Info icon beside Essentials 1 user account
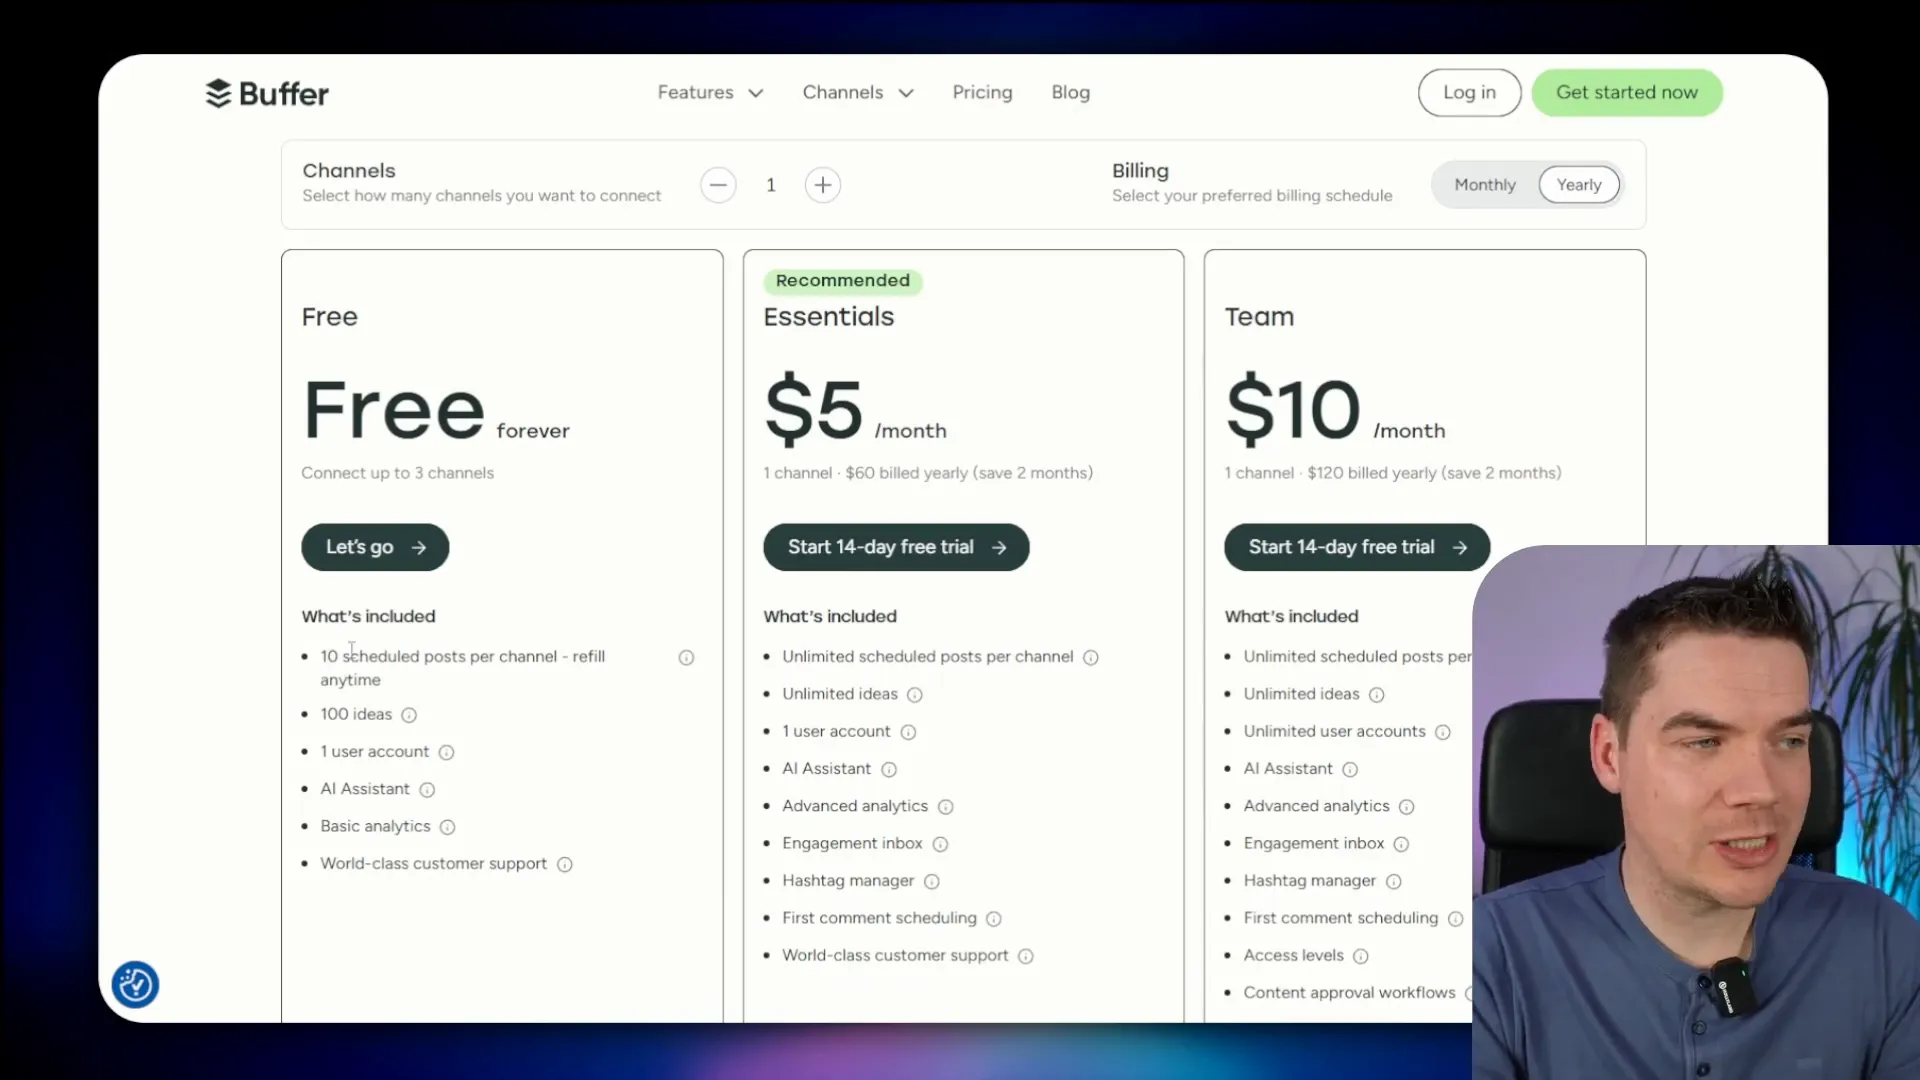Screen dimensions: 1920x1080 click(908, 732)
